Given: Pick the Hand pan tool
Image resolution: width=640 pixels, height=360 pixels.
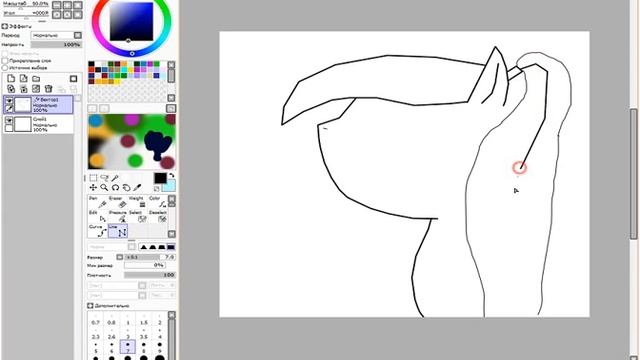Looking at the screenshot, I should tap(126, 187).
